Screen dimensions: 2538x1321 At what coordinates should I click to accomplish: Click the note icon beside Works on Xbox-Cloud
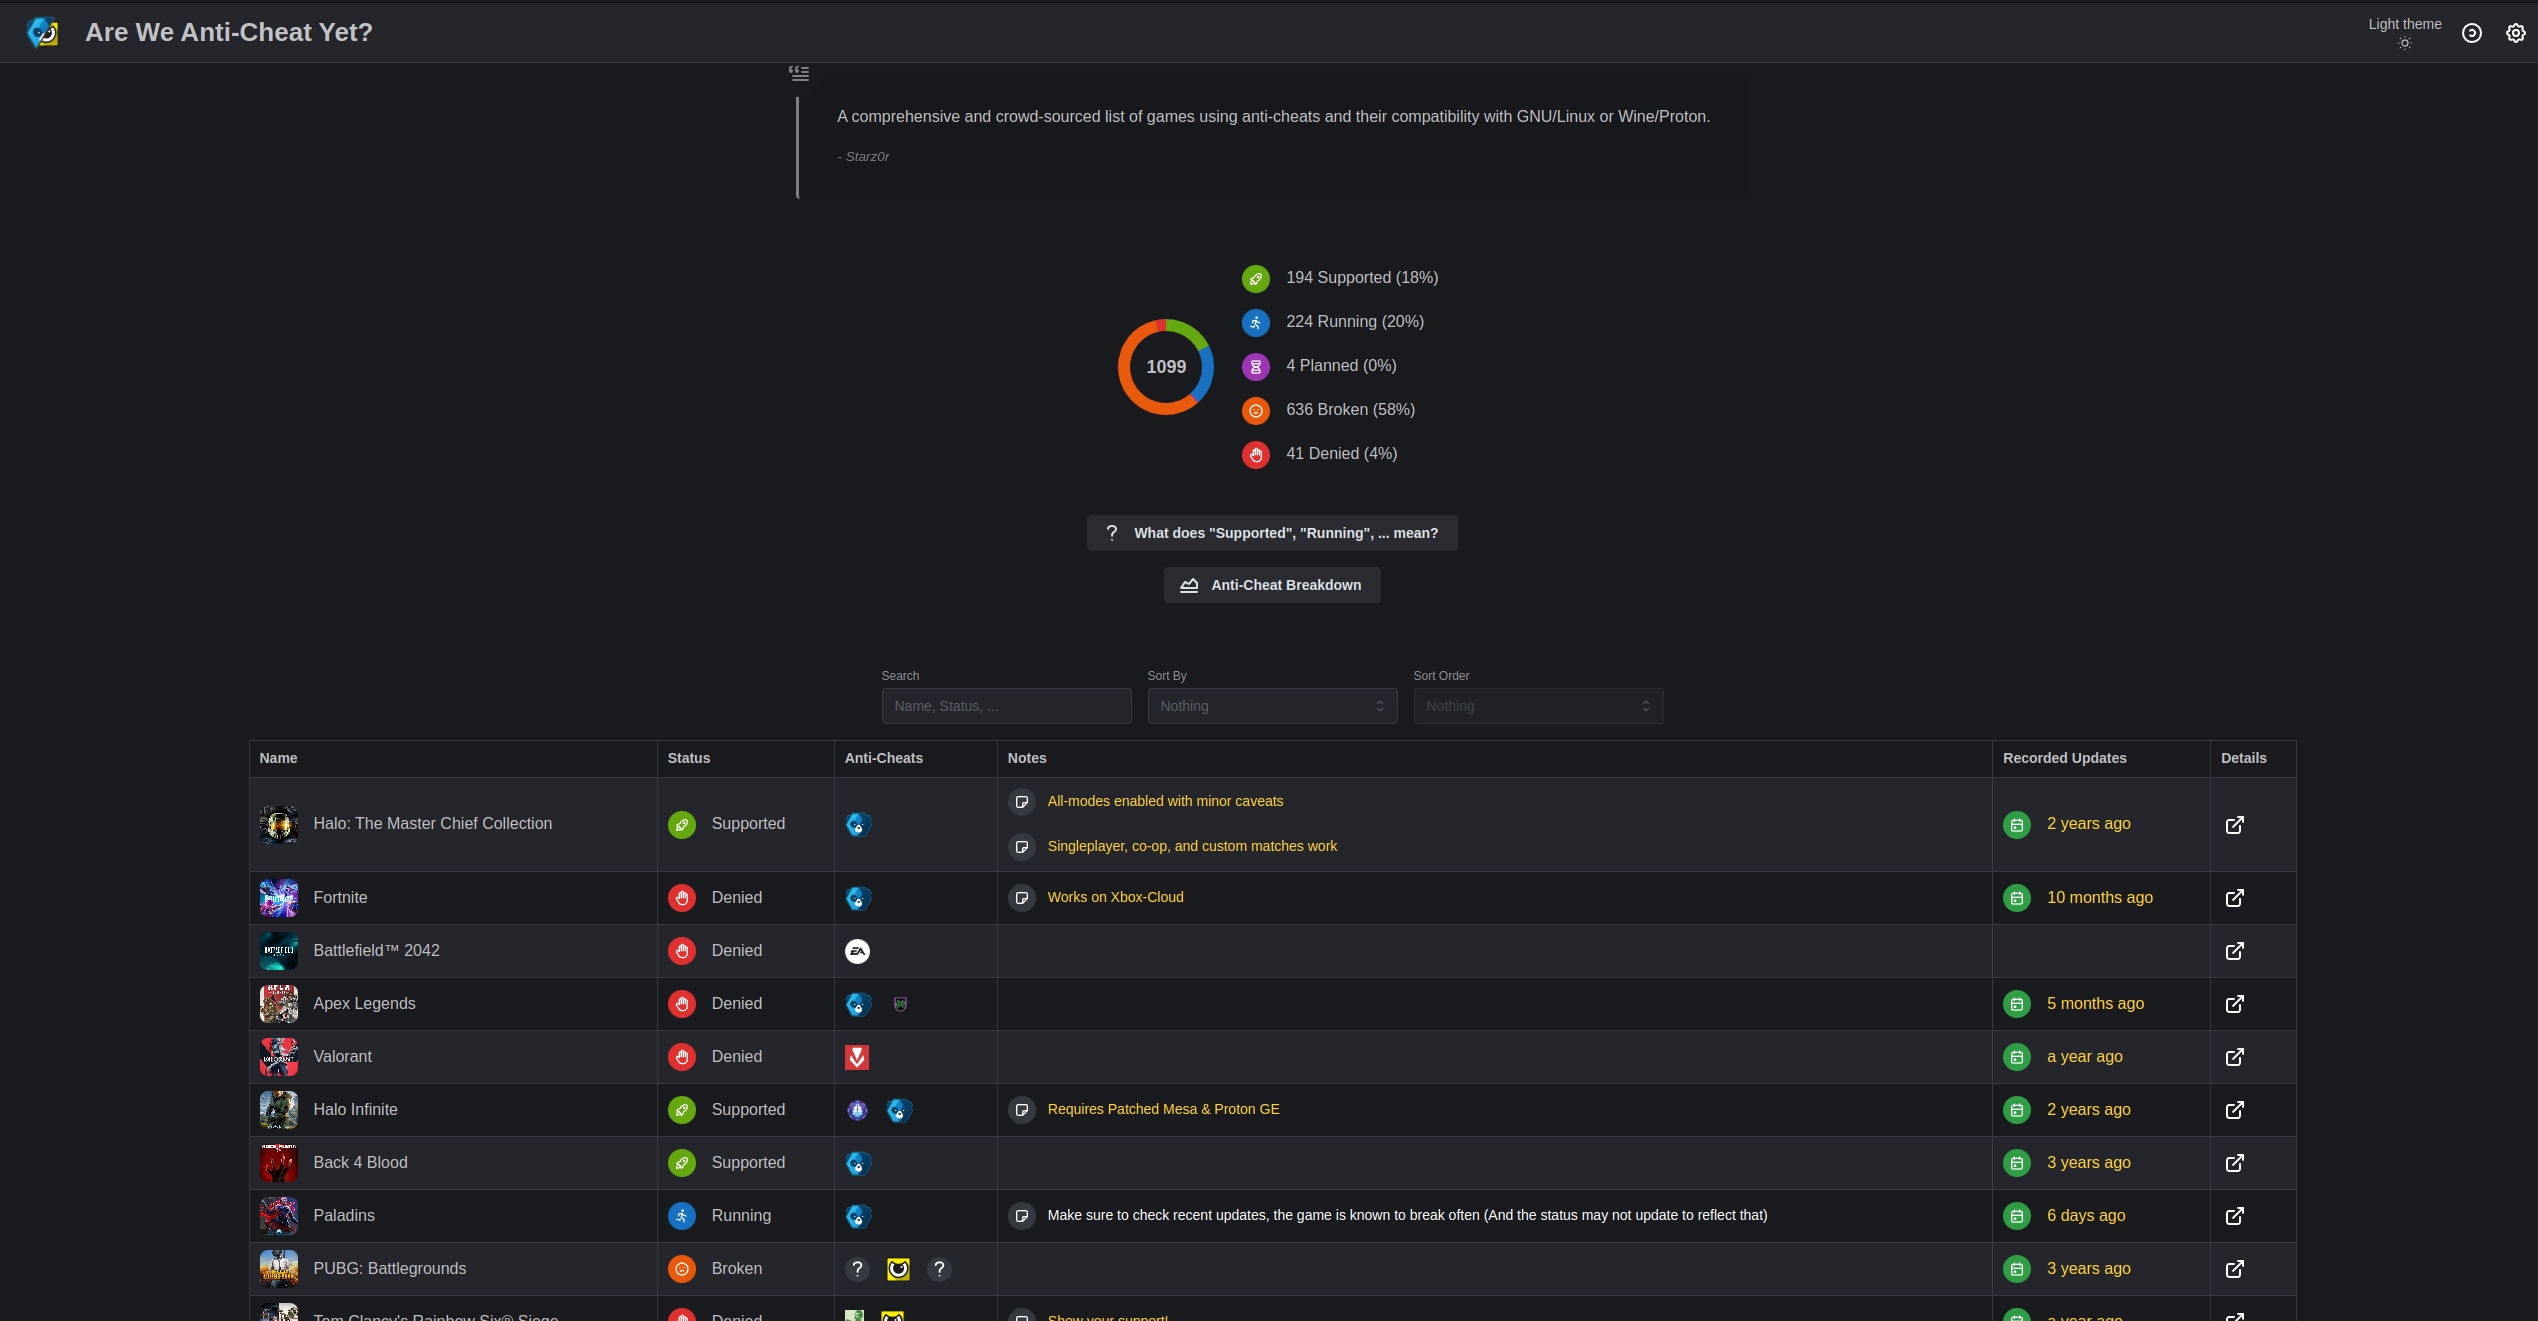point(1021,898)
